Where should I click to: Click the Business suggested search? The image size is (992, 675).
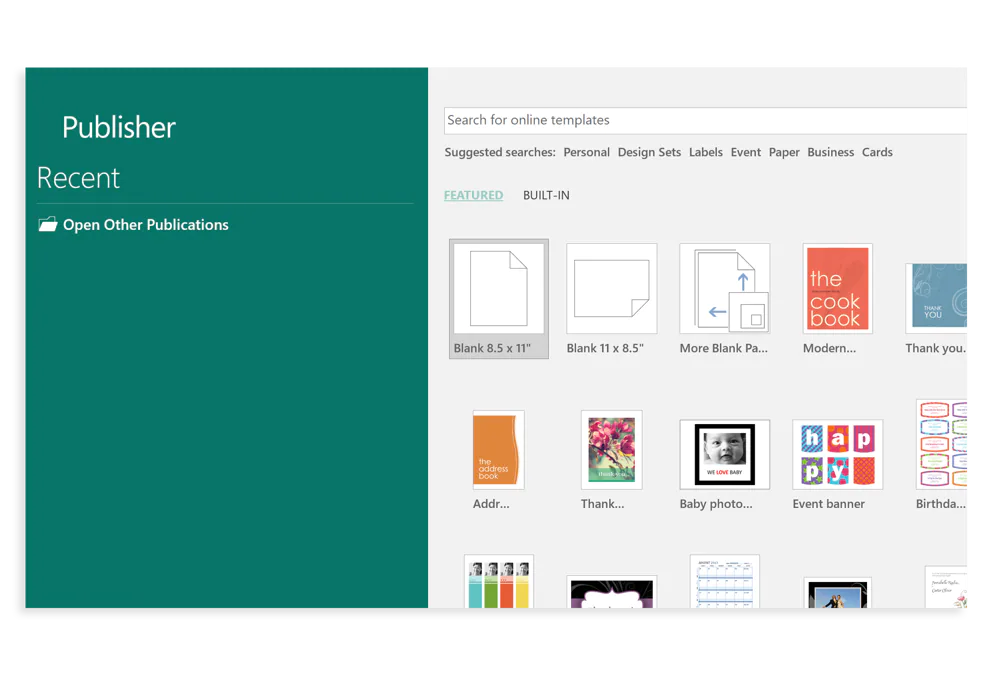[830, 152]
